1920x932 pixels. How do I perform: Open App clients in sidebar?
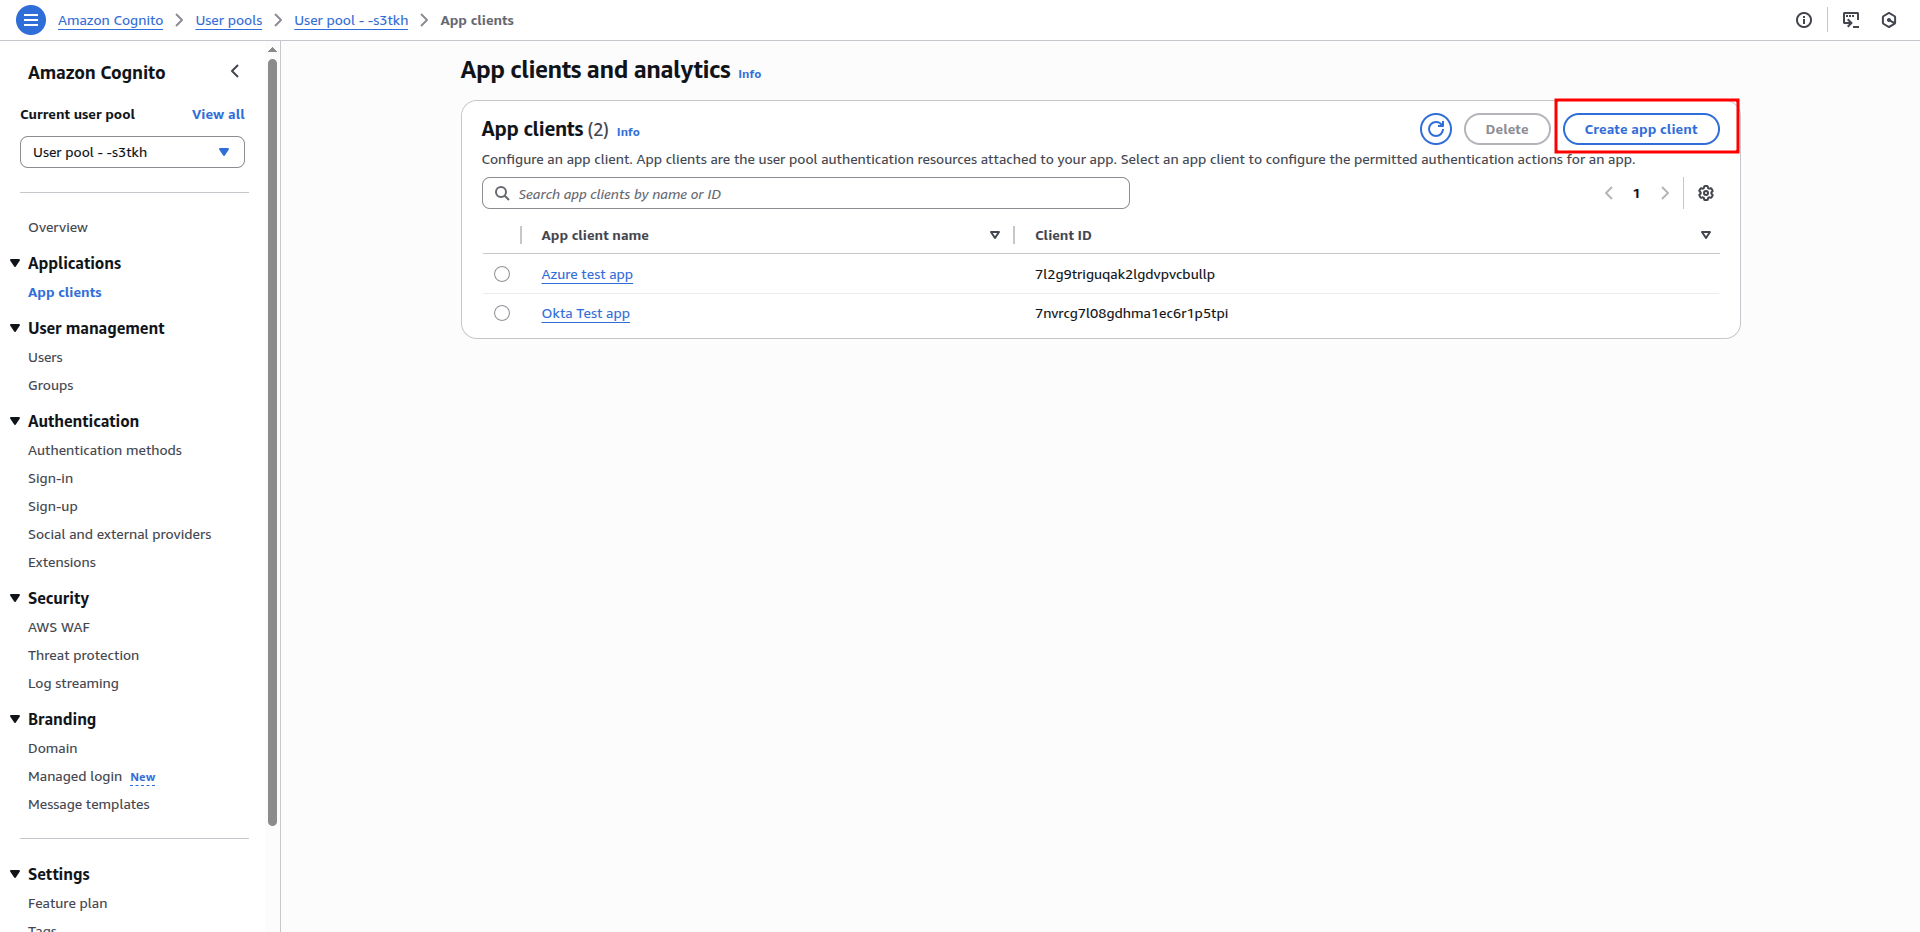[x=65, y=292]
